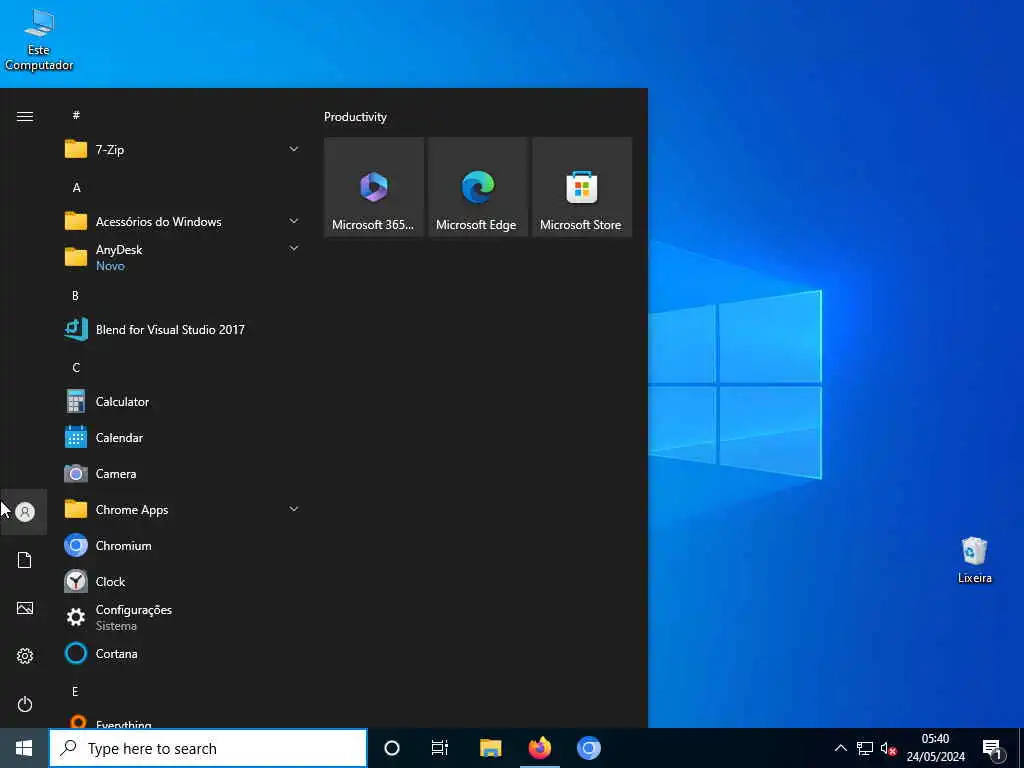Show hidden tray icons chevron
The image size is (1024, 768).
pyautogui.click(x=841, y=748)
